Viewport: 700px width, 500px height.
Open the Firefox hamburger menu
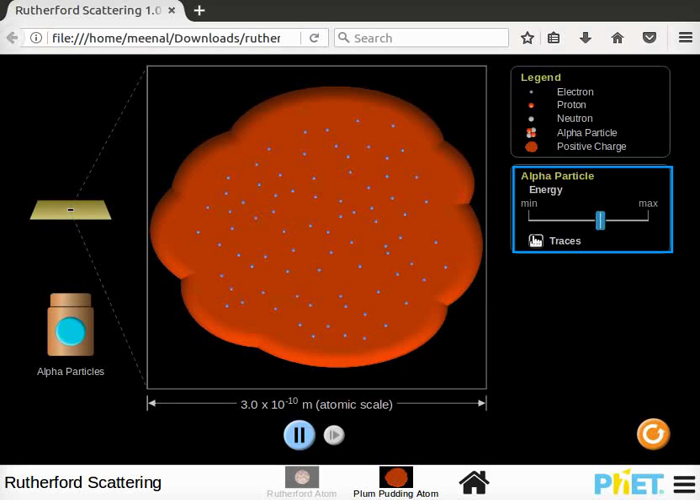pos(682,38)
